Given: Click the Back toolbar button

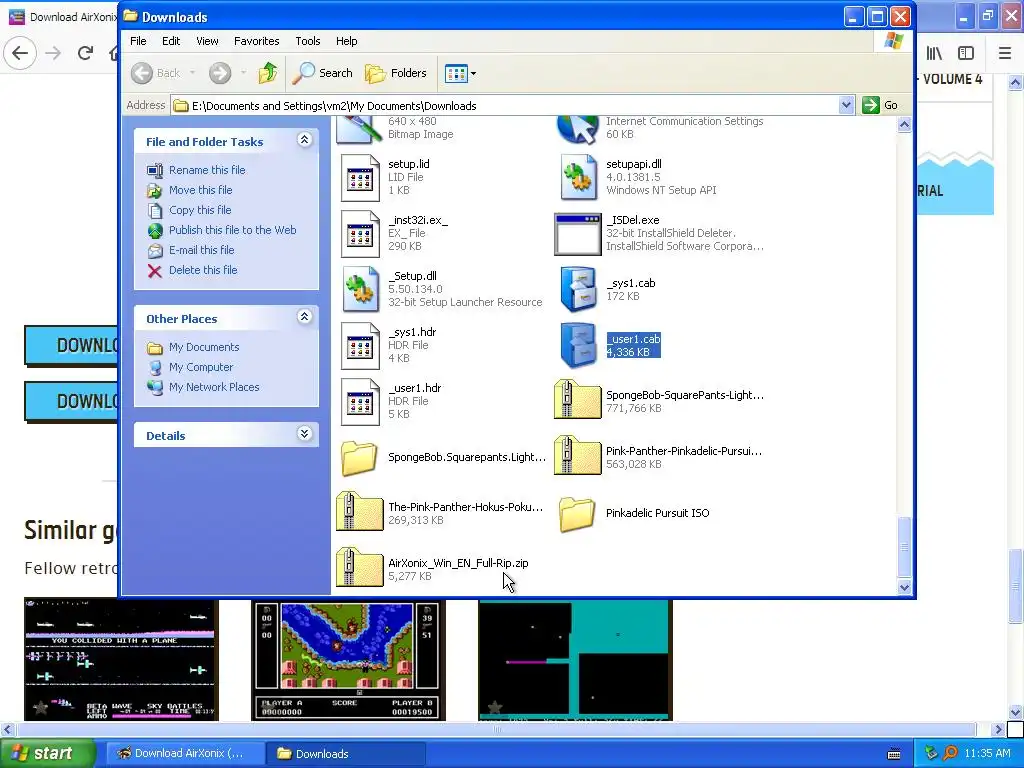Looking at the screenshot, I should pyautogui.click(x=155, y=73).
